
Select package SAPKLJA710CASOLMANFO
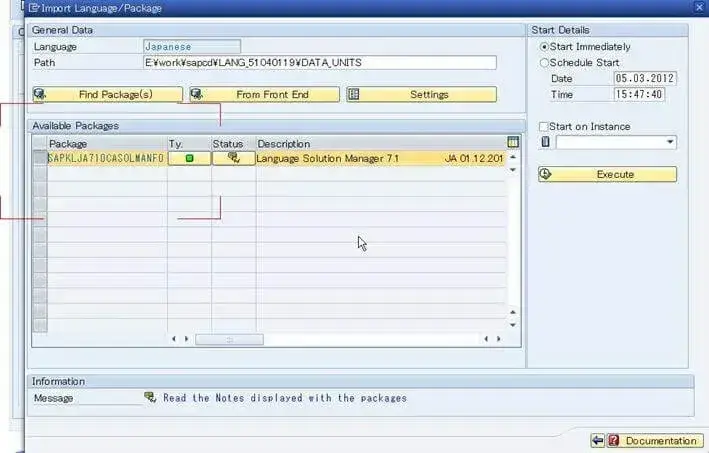[107, 158]
